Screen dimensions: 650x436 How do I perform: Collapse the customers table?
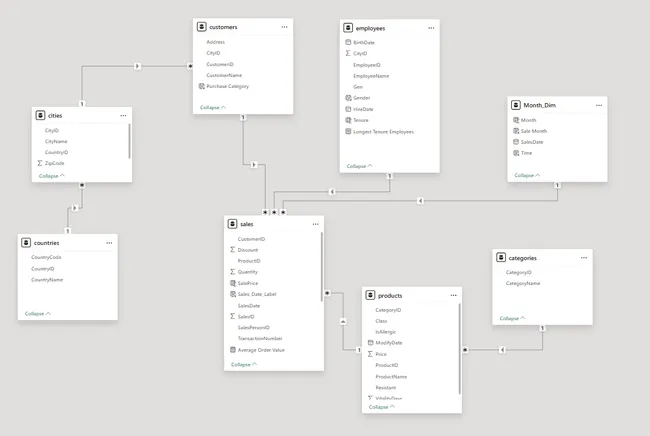[213, 107]
